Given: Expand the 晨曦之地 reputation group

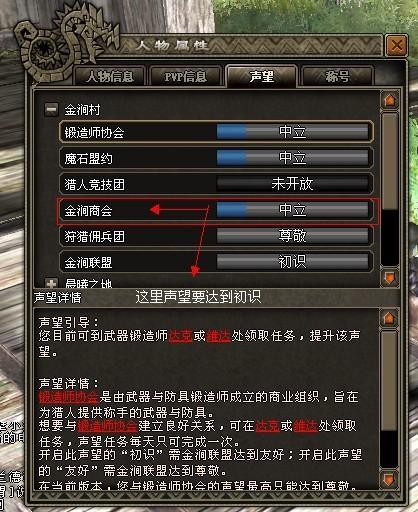Looking at the screenshot, I should (x=51, y=284).
